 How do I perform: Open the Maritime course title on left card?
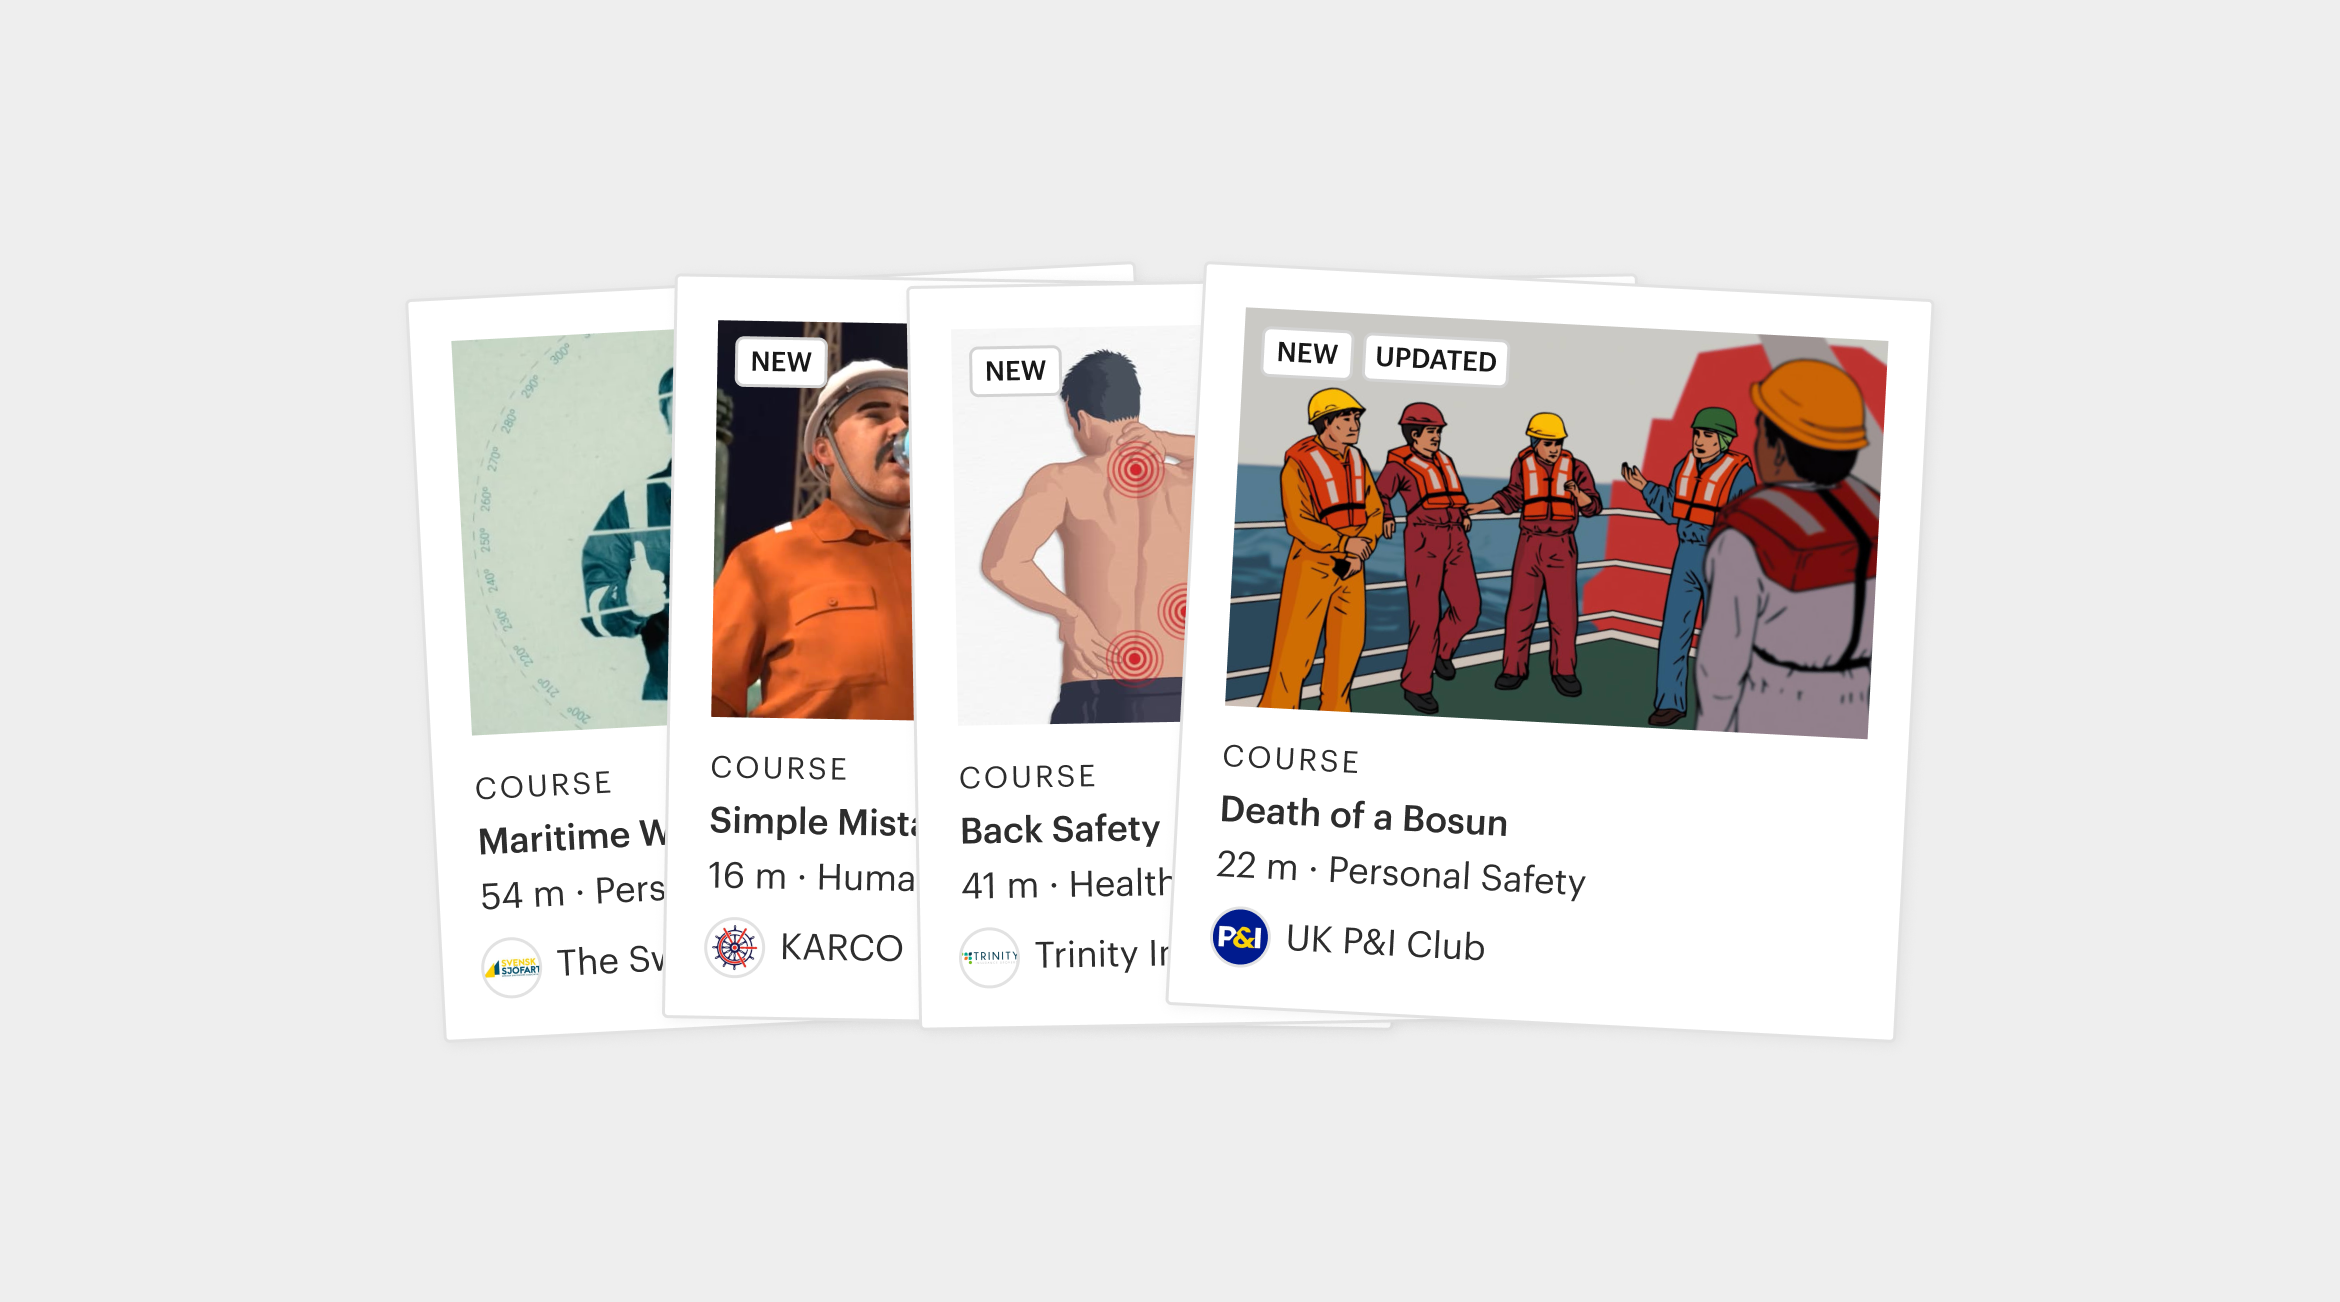point(572,836)
